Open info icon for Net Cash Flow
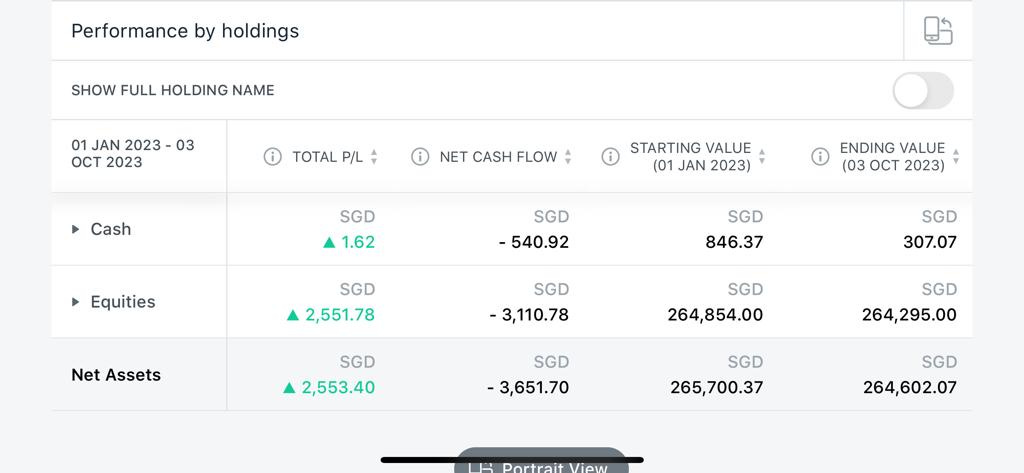 (420, 157)
